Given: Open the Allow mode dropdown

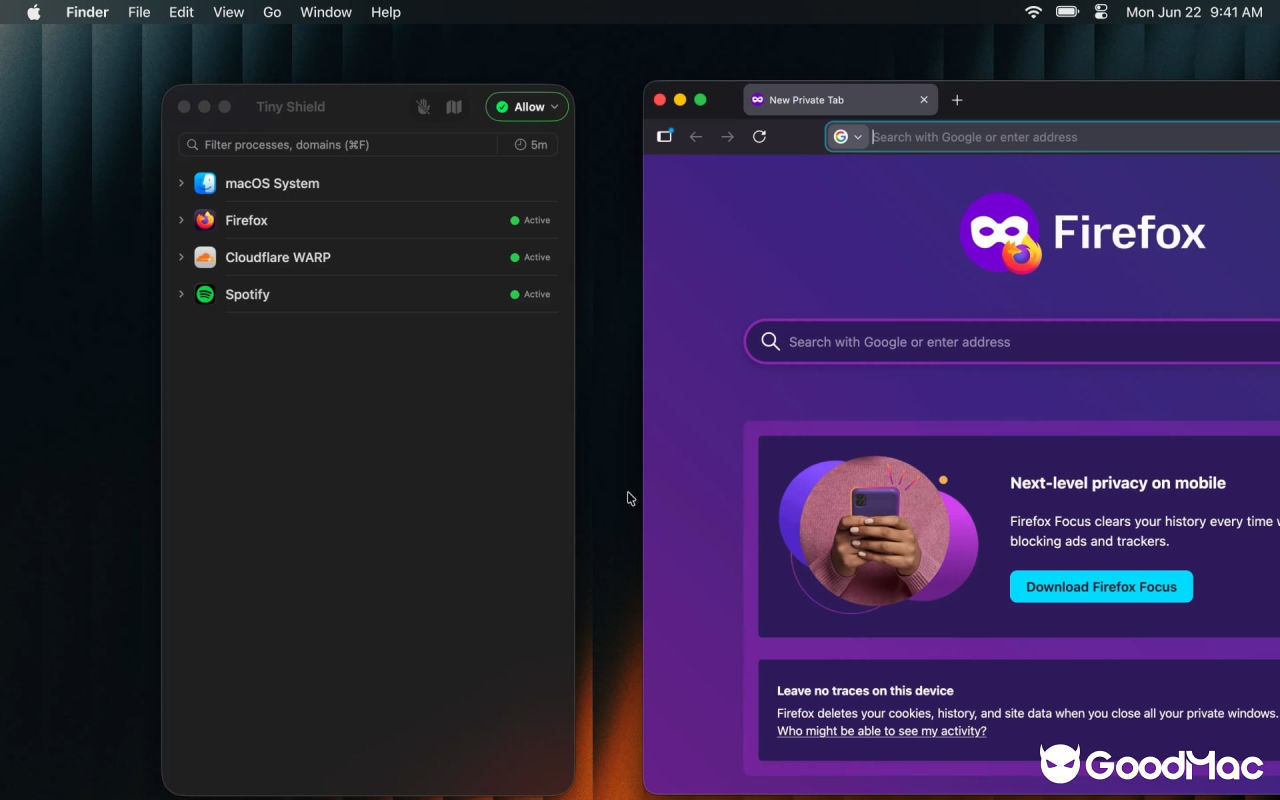Looking at the screenshot, I should point(528,107).
